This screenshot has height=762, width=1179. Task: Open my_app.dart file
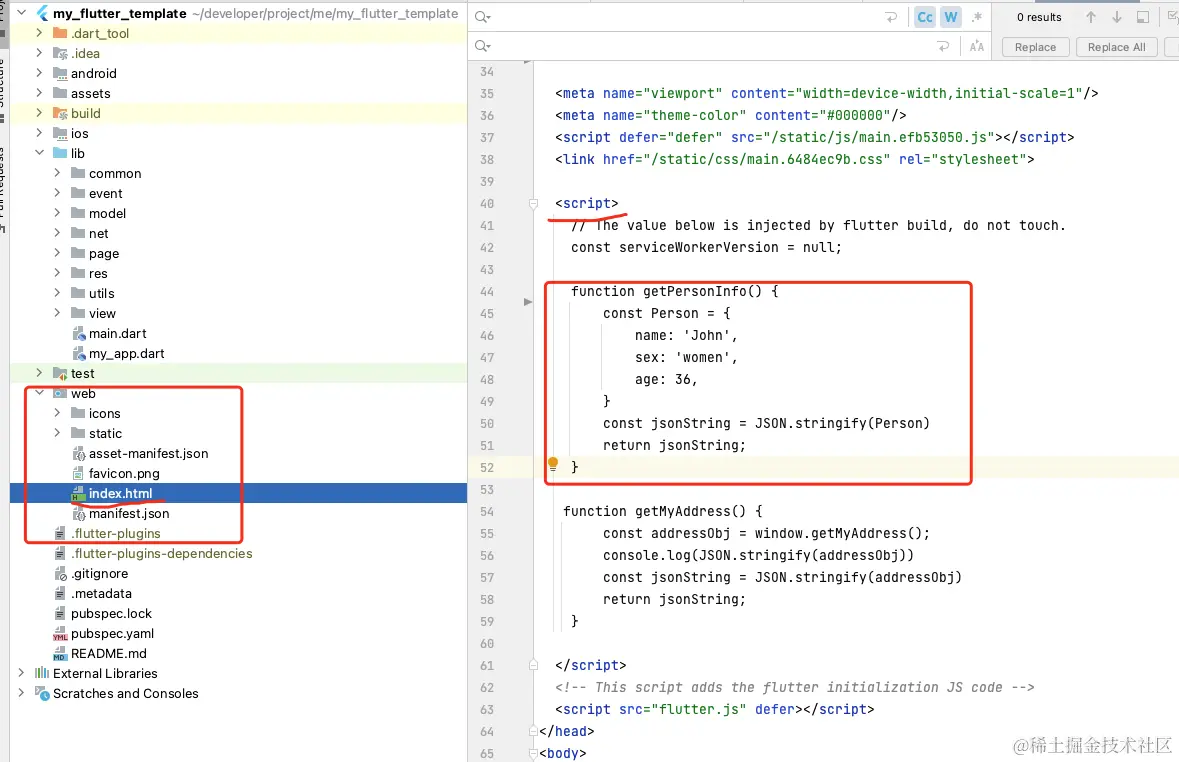point(126,354)
